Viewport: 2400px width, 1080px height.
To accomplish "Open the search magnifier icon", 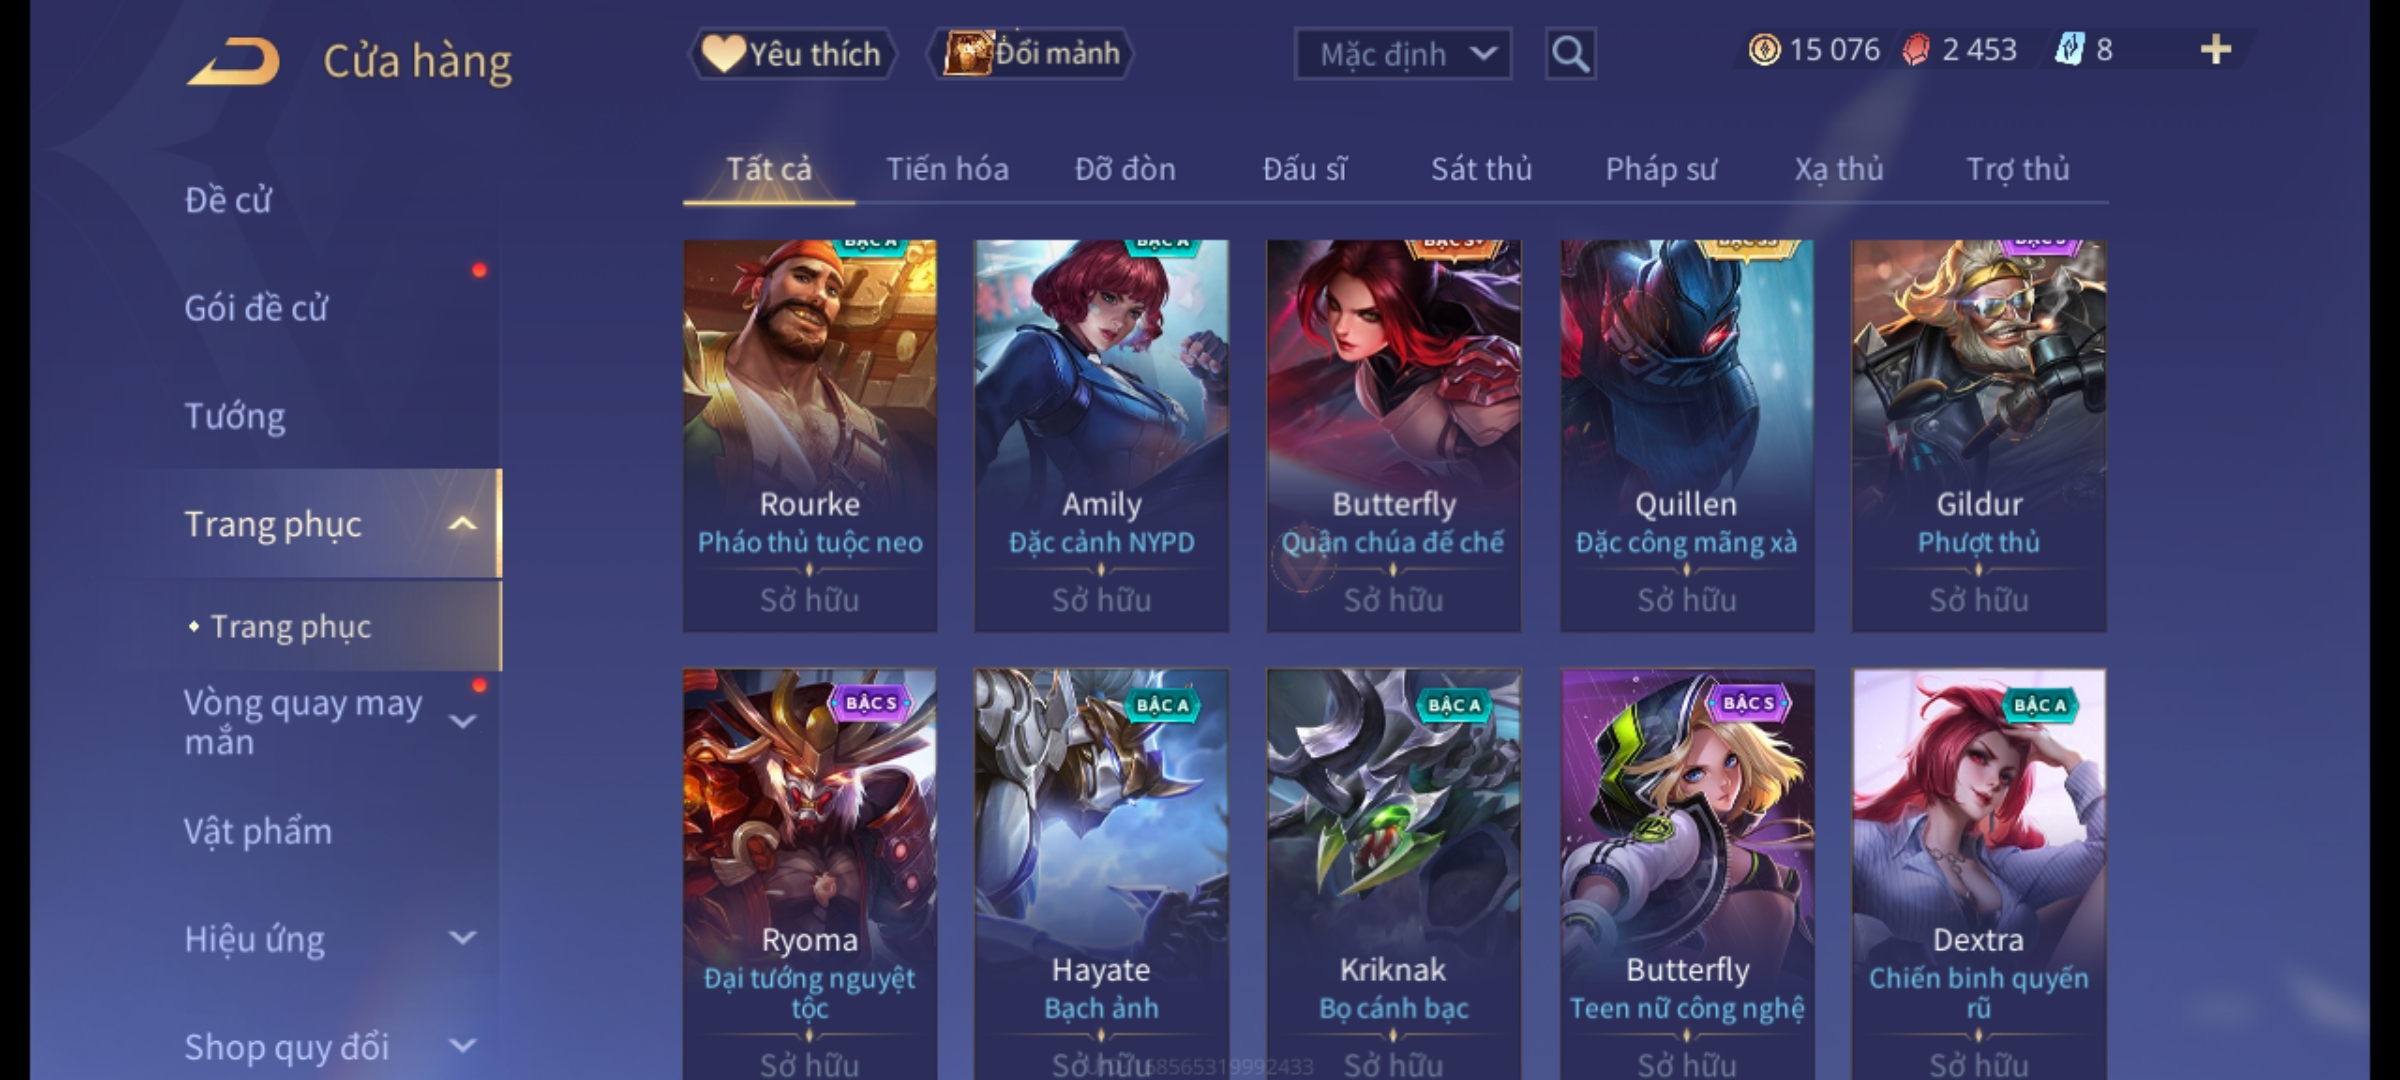I will click(x=1570, y=54).
